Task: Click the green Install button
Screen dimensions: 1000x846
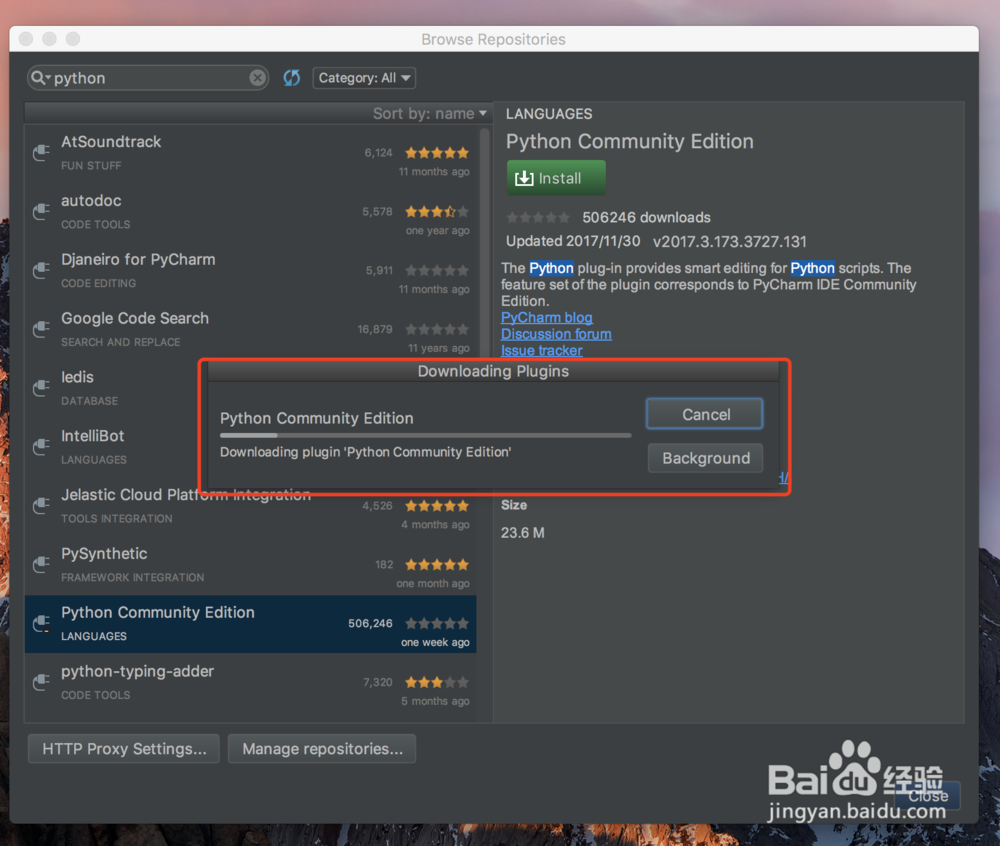Action: [556, 178]
